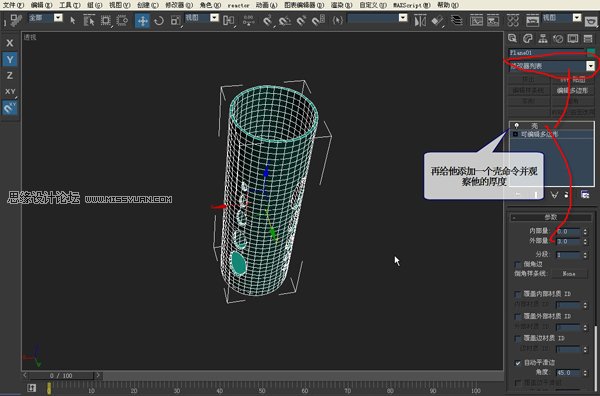Enable 覆盖边材质 ID checkbox
The image size is (600, 396).
pyautogui.click(x=518, y=338)
